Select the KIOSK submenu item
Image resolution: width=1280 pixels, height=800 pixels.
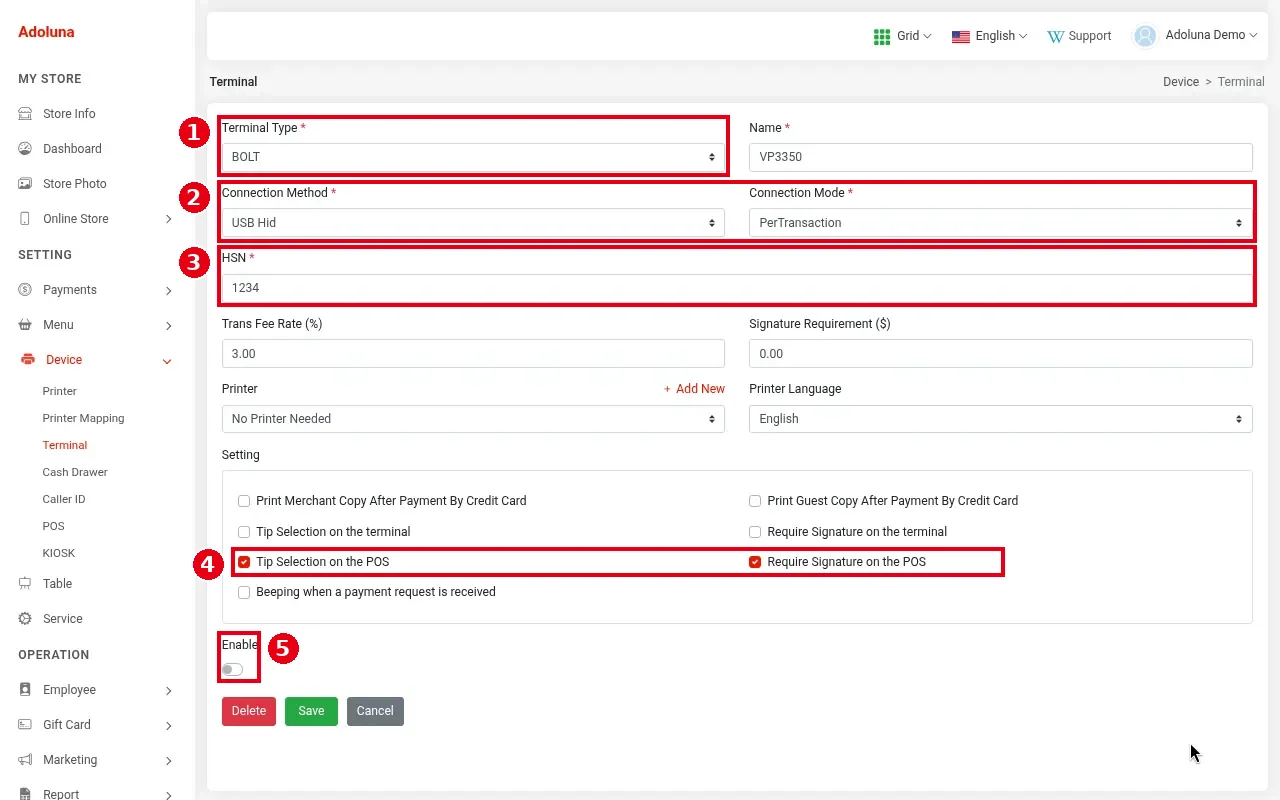pos(59,553)
